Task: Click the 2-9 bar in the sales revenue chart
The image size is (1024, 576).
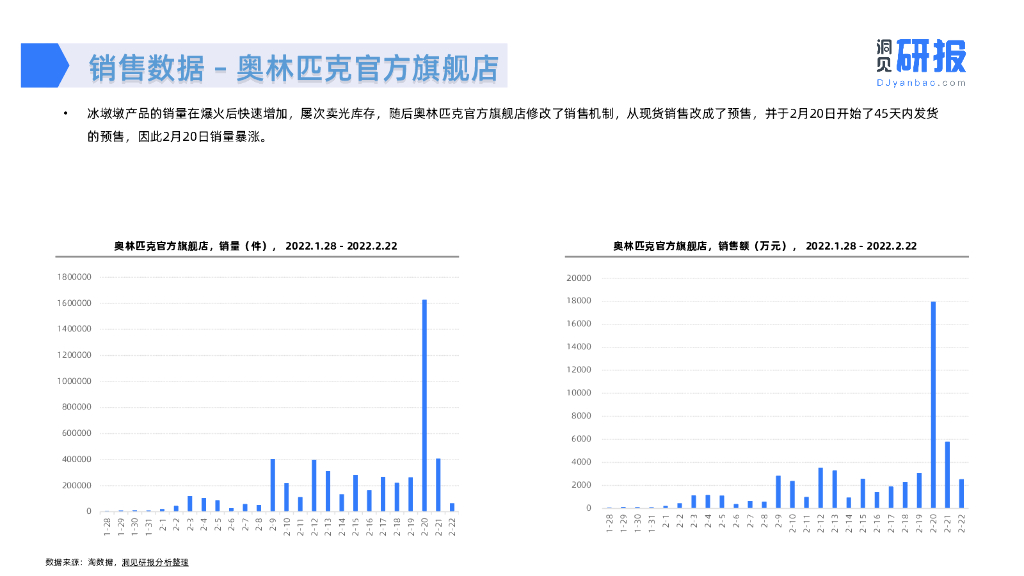Action: coord(778,492)
